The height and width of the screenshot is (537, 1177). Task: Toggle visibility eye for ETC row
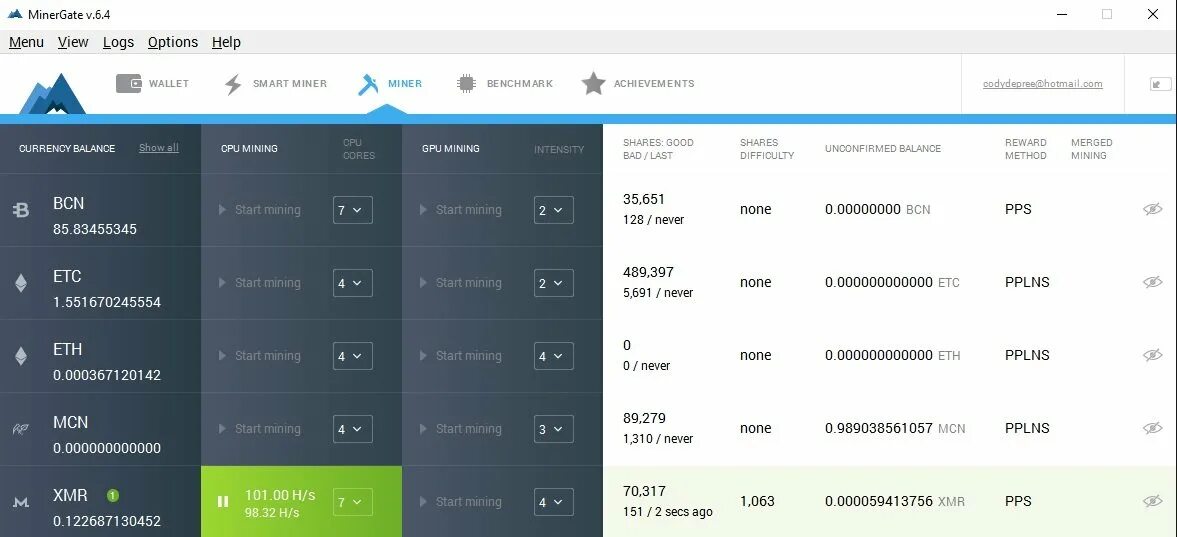(x=1152, y=282)
